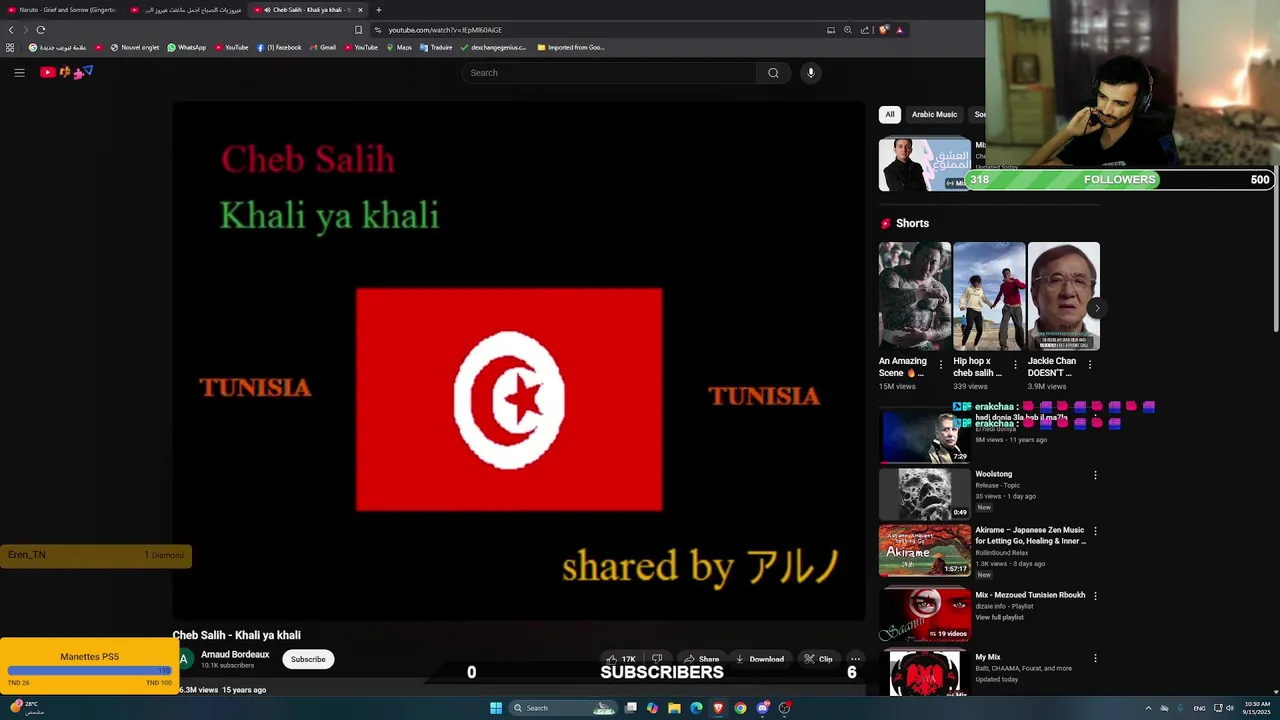The height and width of the screenshot is (720, 1280).
Task: Open Task View on taskbar
Action: click(631, 708)
